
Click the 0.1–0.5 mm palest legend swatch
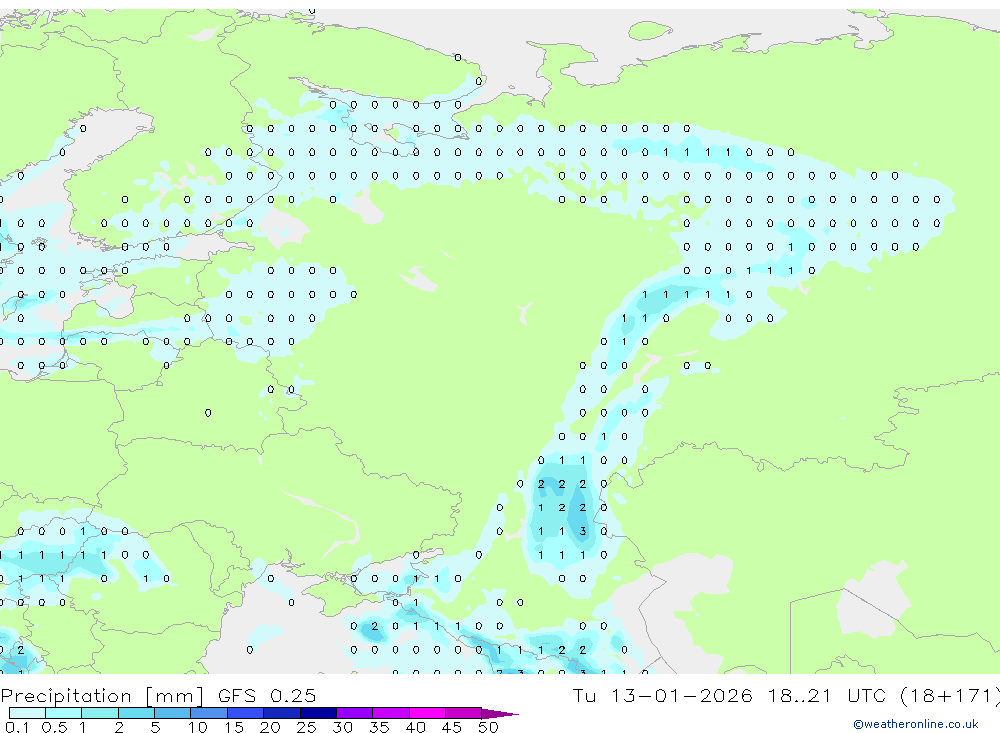27,713
